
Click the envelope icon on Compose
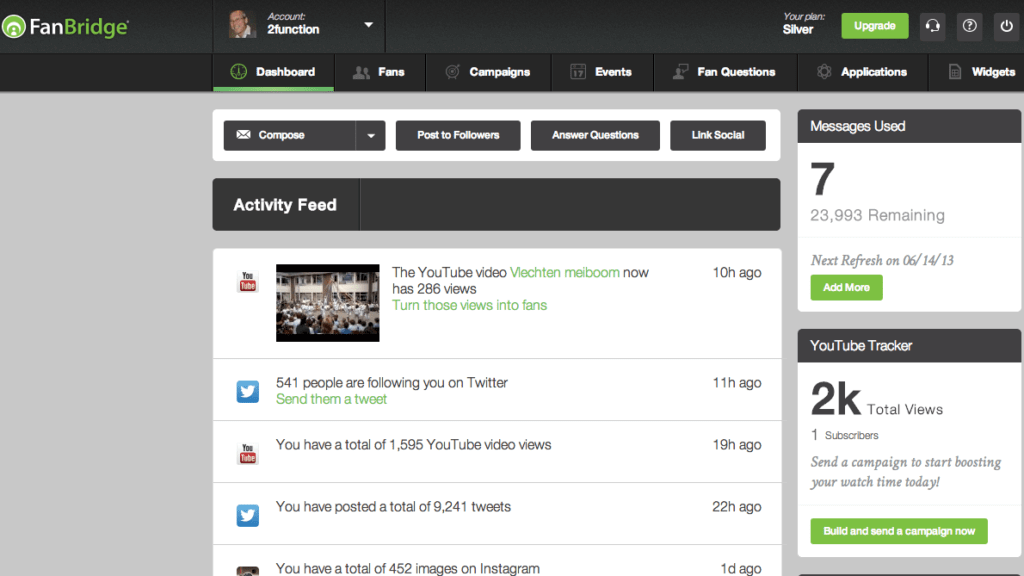pos(244,135)
